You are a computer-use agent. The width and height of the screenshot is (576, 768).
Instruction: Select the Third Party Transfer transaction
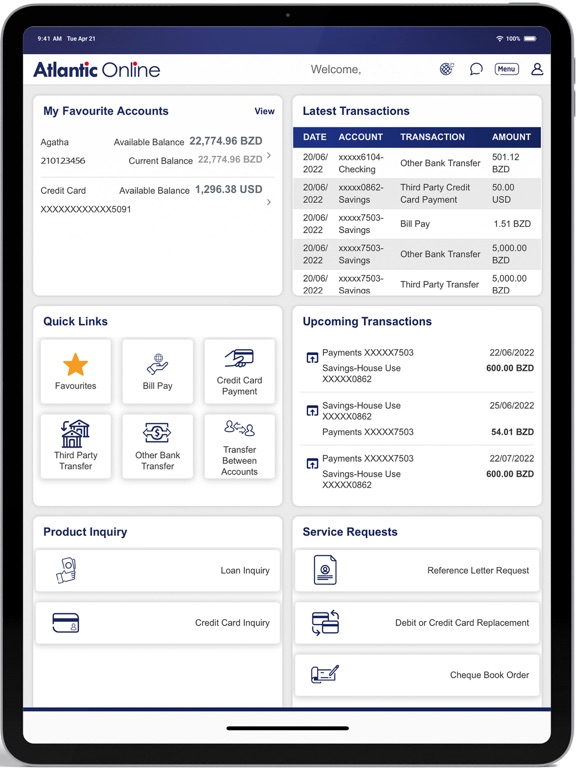click(x=439, y=285)
